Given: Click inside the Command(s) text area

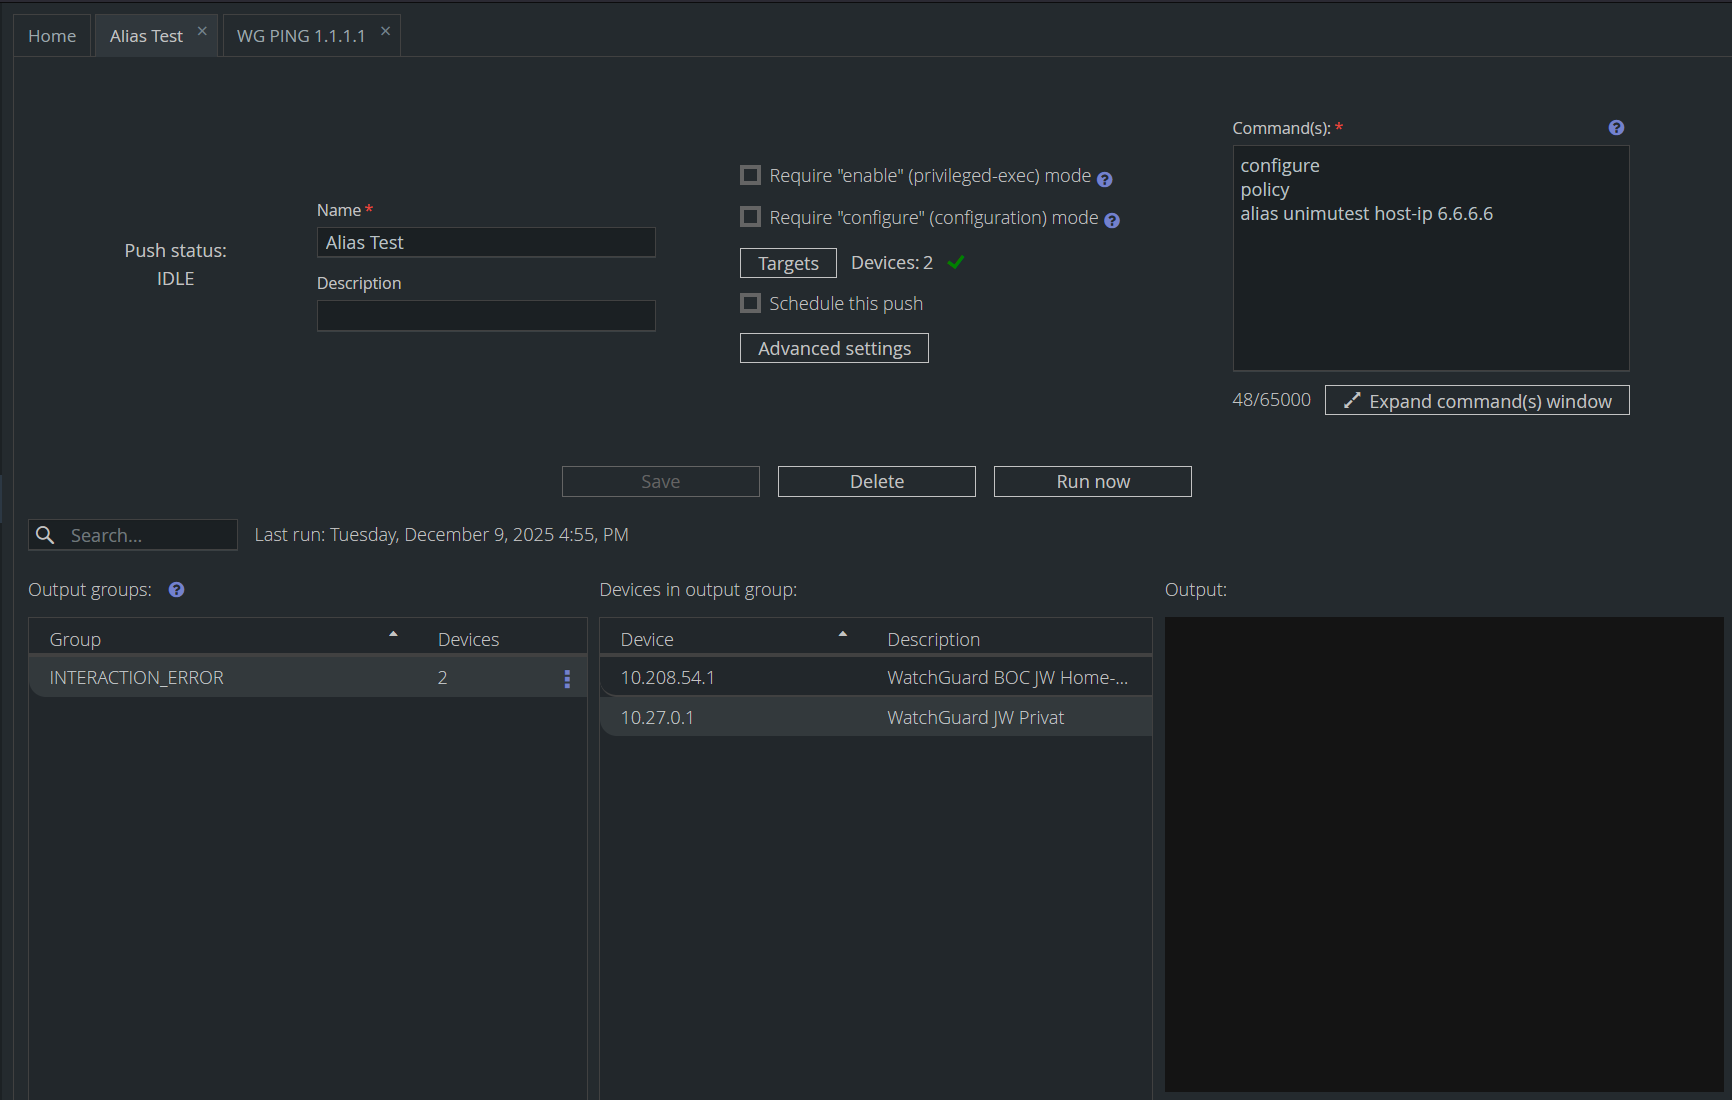Looking at the screenshot, I should [1431, 258].
